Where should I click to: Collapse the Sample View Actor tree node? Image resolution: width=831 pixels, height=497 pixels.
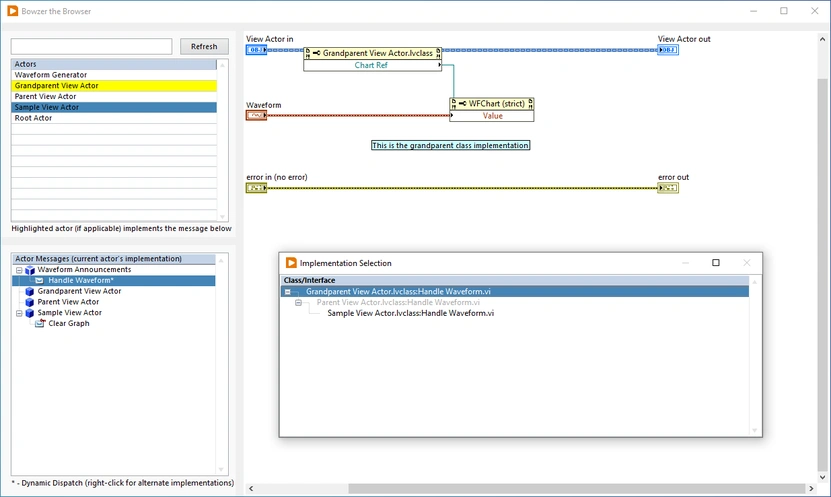click(x=19, y=313)
